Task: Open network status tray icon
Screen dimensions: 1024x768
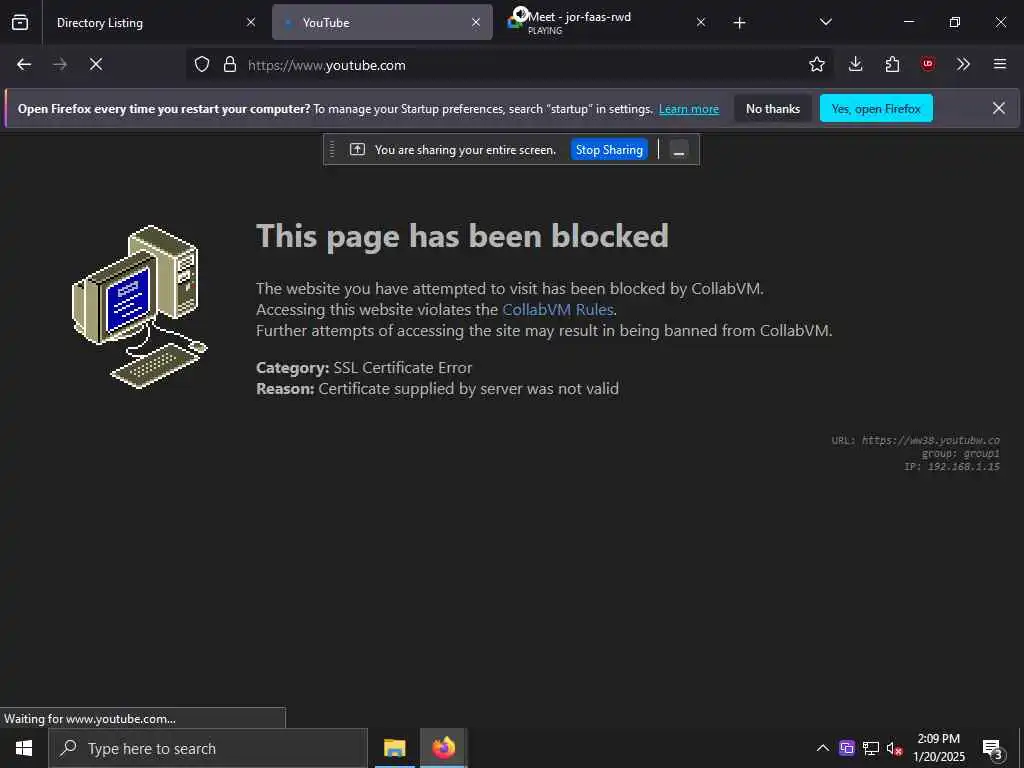Action: point(871,748)
